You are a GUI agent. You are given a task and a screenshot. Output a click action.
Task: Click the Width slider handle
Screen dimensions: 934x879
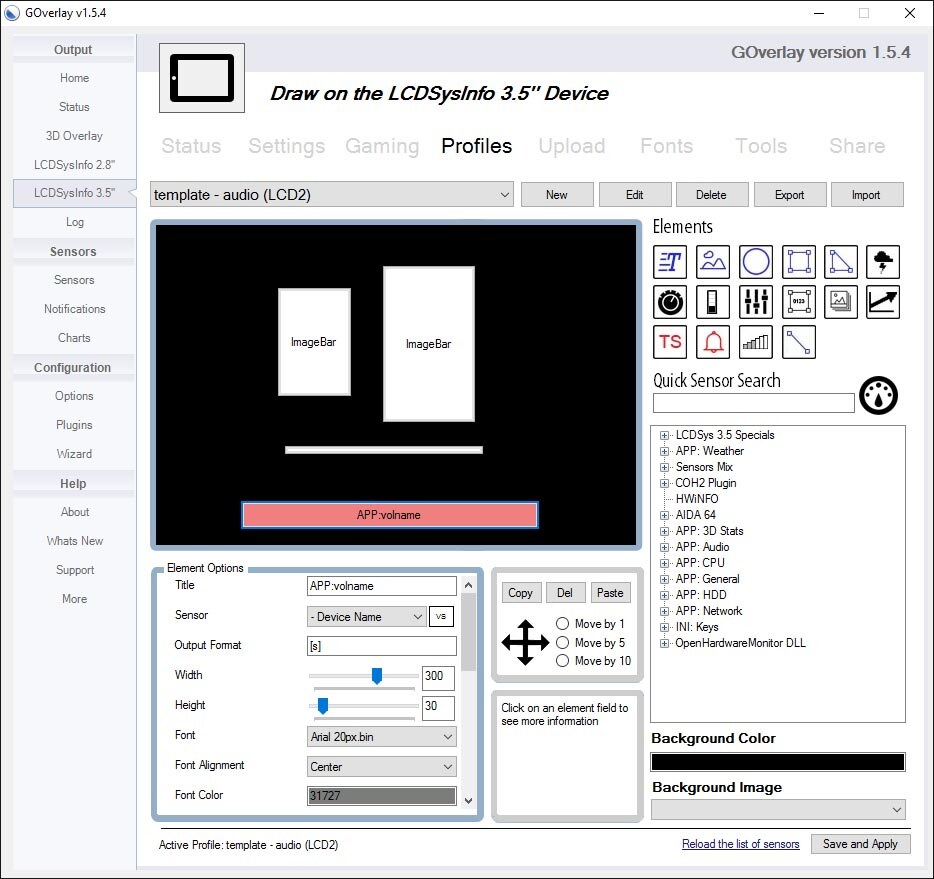click(x=376, y=675)
